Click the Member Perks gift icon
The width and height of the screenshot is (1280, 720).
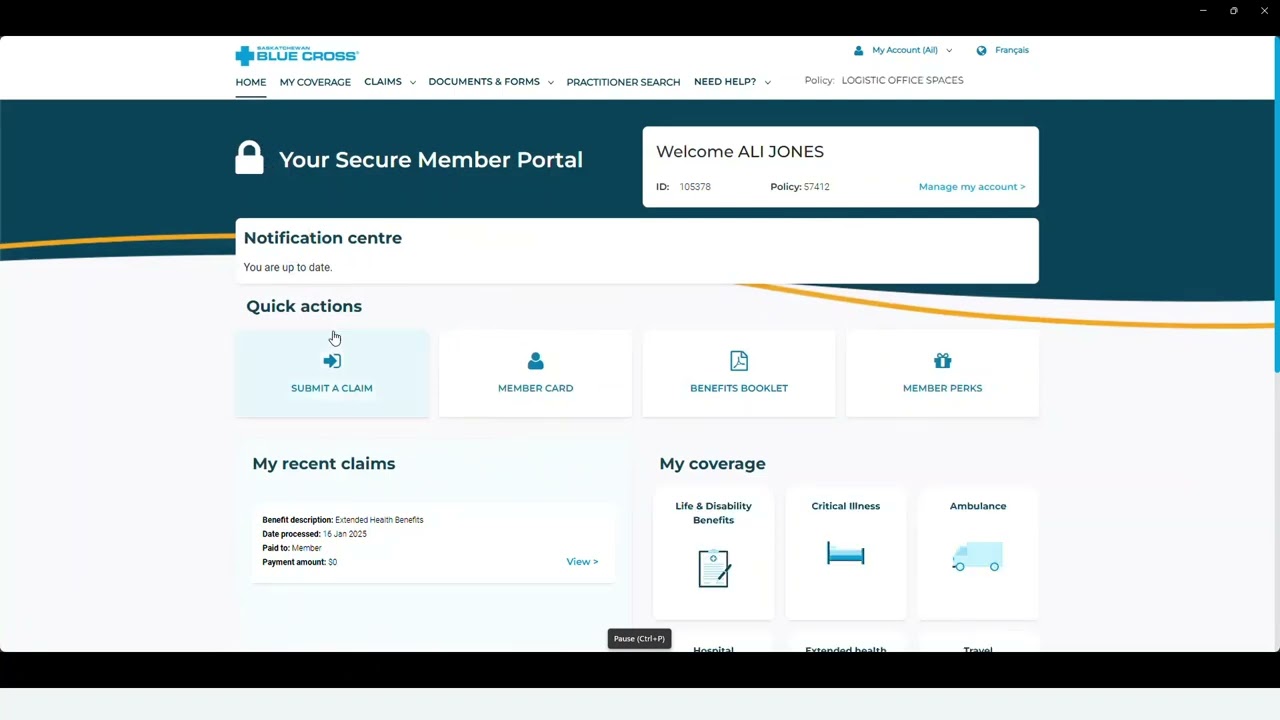coord(942,361)
